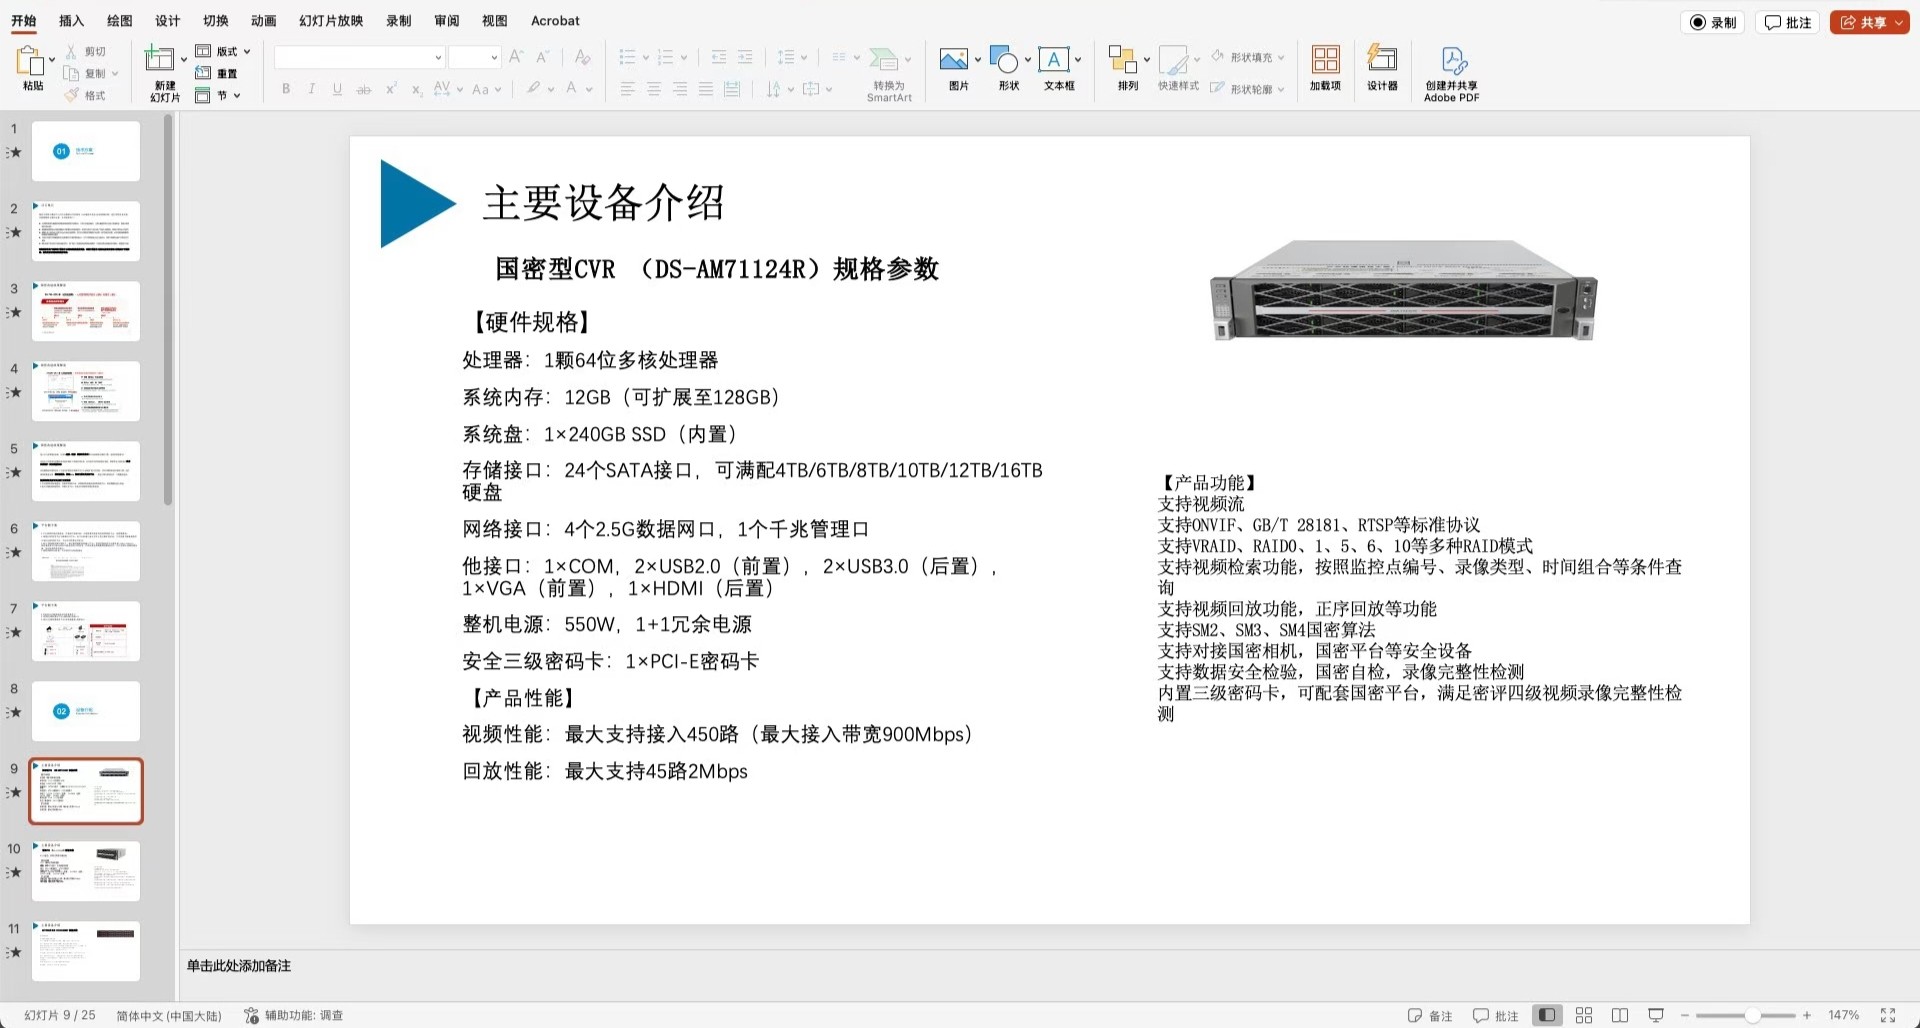Click the Text Box (文本框) icon
This screenshot has height=1028, width=1920.
1053,59
